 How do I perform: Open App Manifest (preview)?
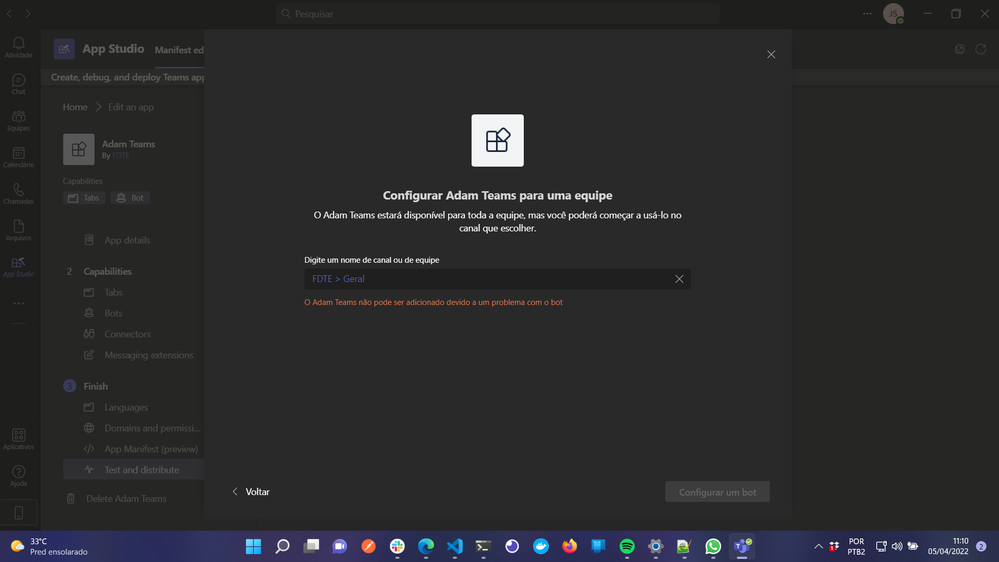click(151, 449)
